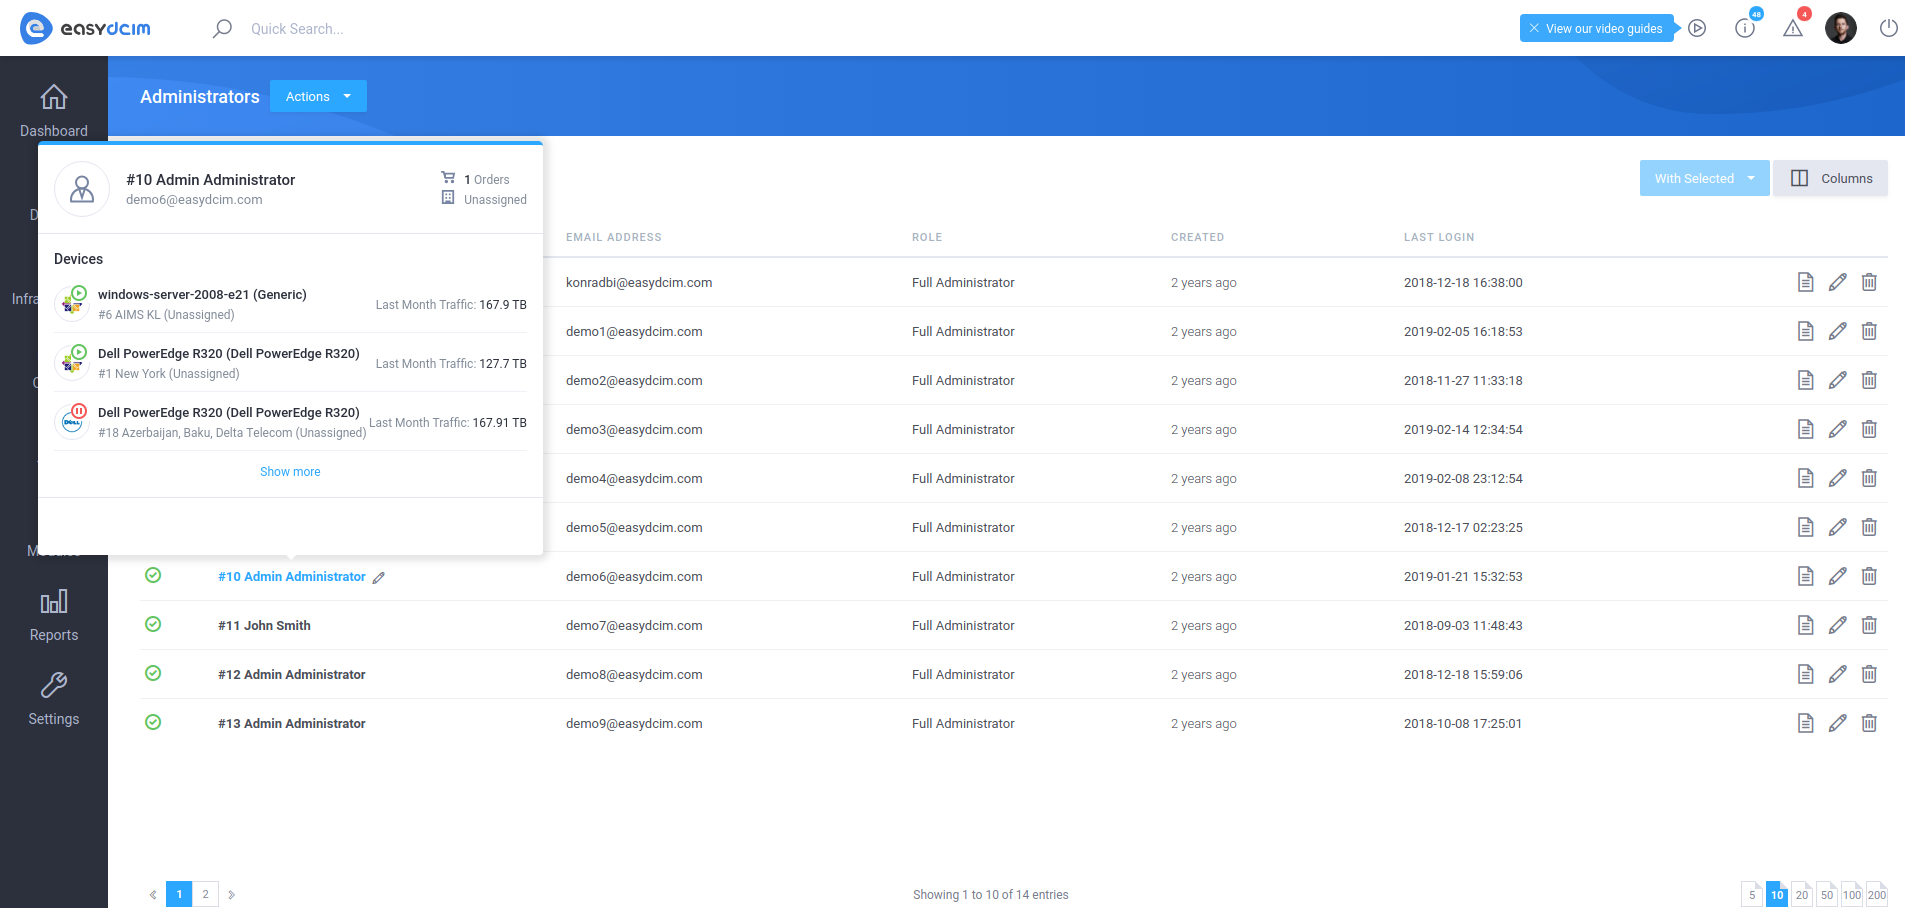Image resolution: width=1905 pixels, height=908 pixels.
Task: Open the Actions dropdown
Action: click(x=318, y=96)
